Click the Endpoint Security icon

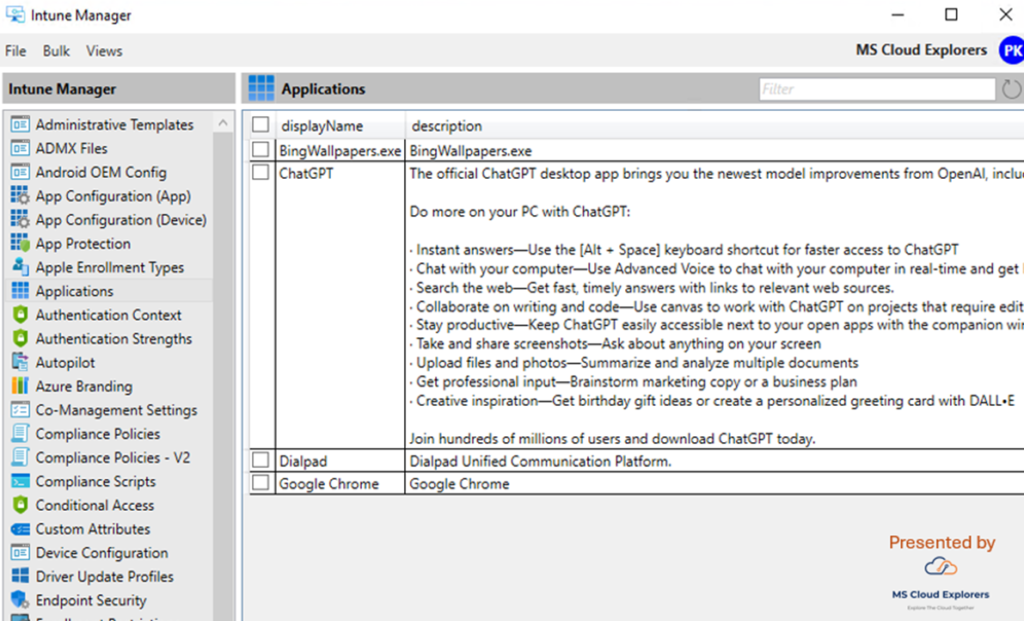point(20,600)
